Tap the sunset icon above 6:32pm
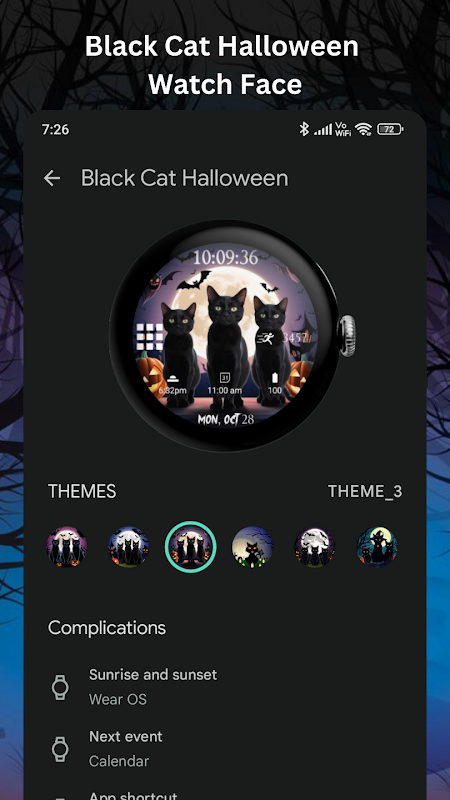 point(172,378)
